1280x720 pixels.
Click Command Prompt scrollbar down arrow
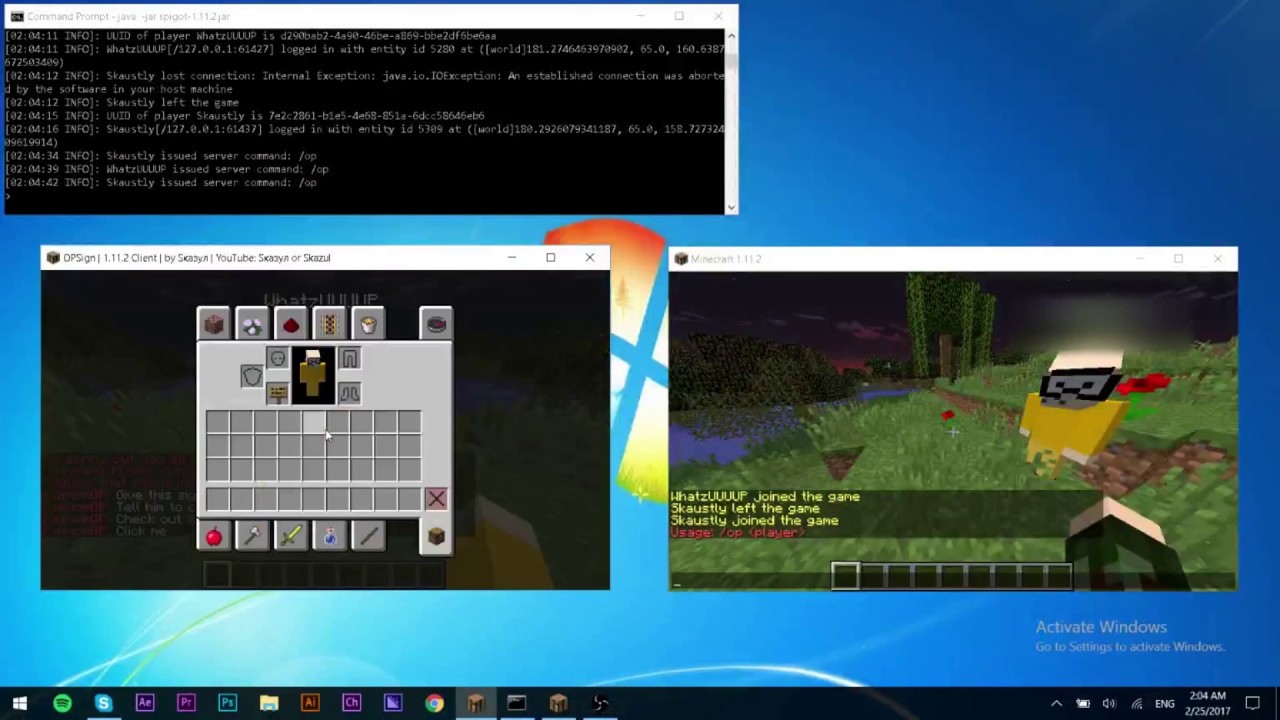[731, 207]
